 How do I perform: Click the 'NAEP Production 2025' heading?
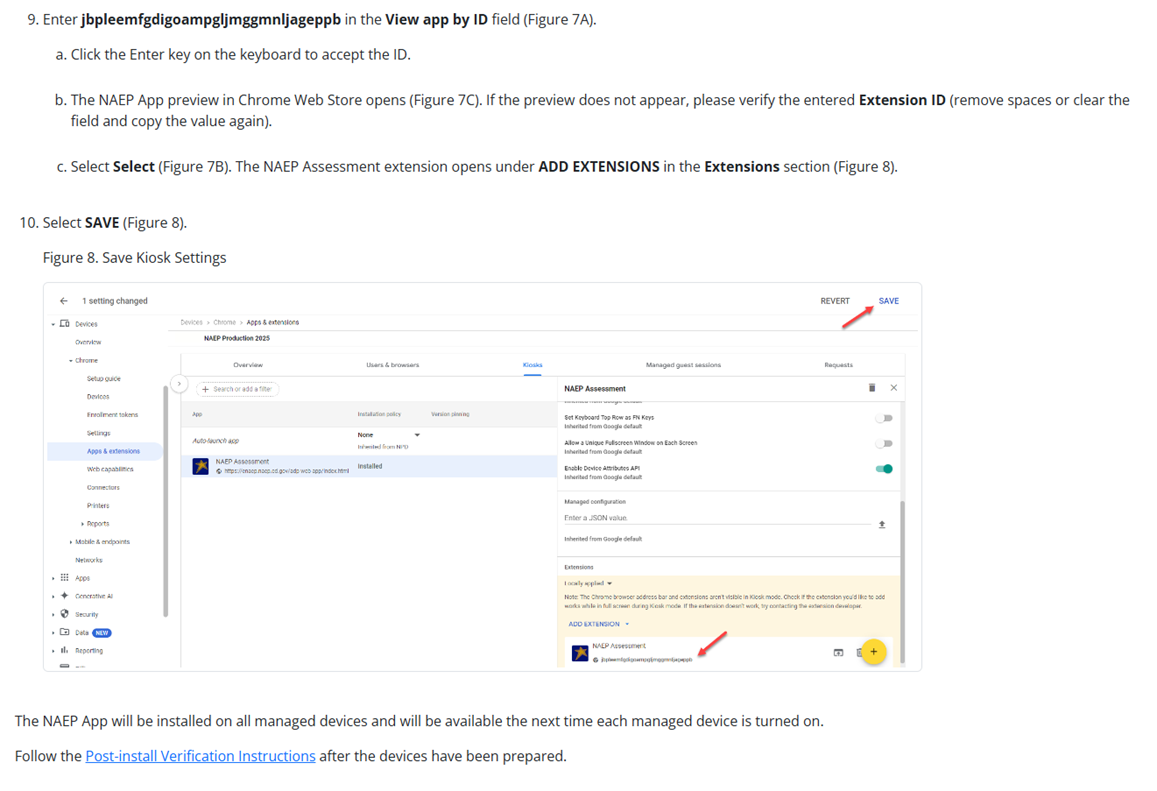click(x=237, y=339)
